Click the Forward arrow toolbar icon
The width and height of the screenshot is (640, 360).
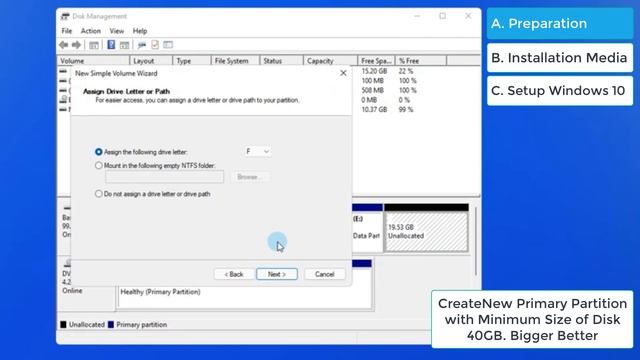pos(76,45)
